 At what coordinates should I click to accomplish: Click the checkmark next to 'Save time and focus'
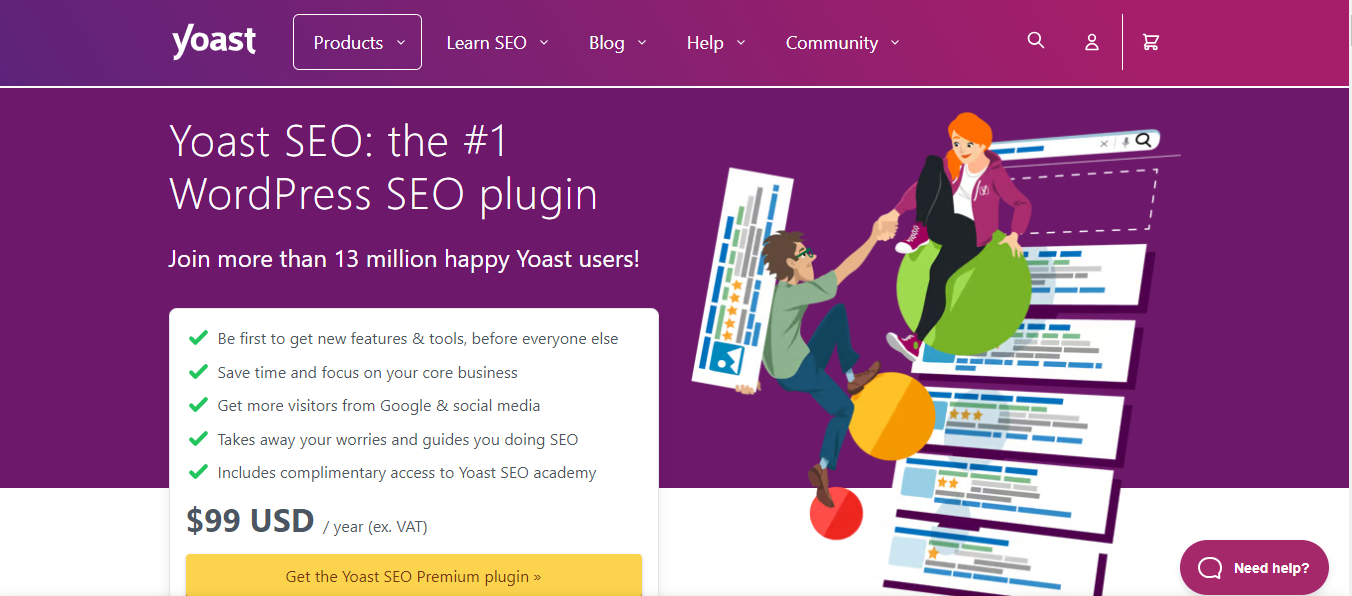point(198,372)
